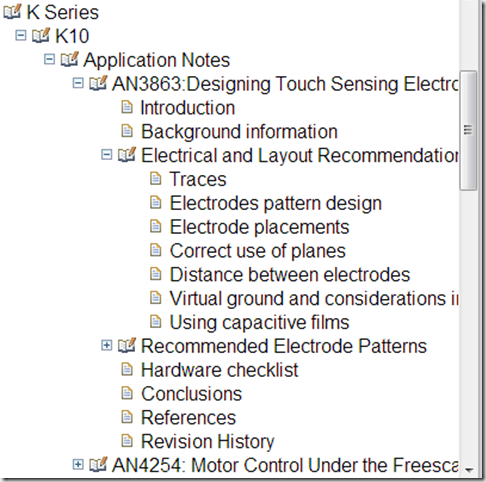This screenshot has width=486, height=482.
Task: Click the Revision History page icon
Action: [127, 441]
